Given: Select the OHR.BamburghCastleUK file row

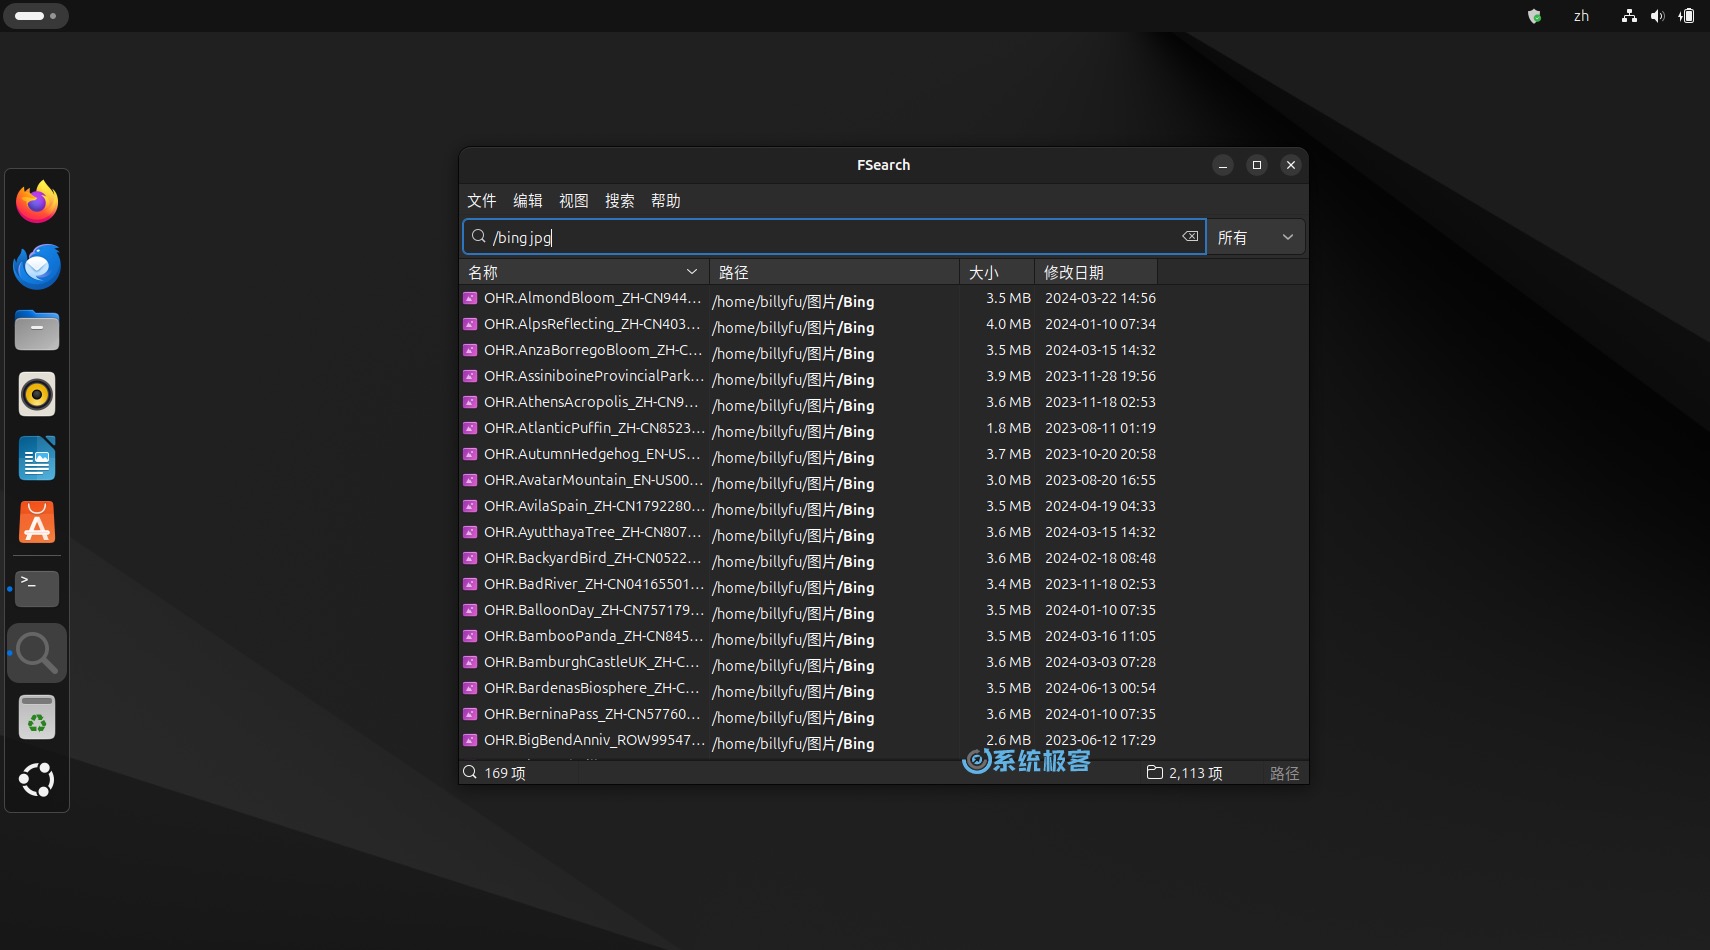Looking at the screenshot, I should click(883, 662).
